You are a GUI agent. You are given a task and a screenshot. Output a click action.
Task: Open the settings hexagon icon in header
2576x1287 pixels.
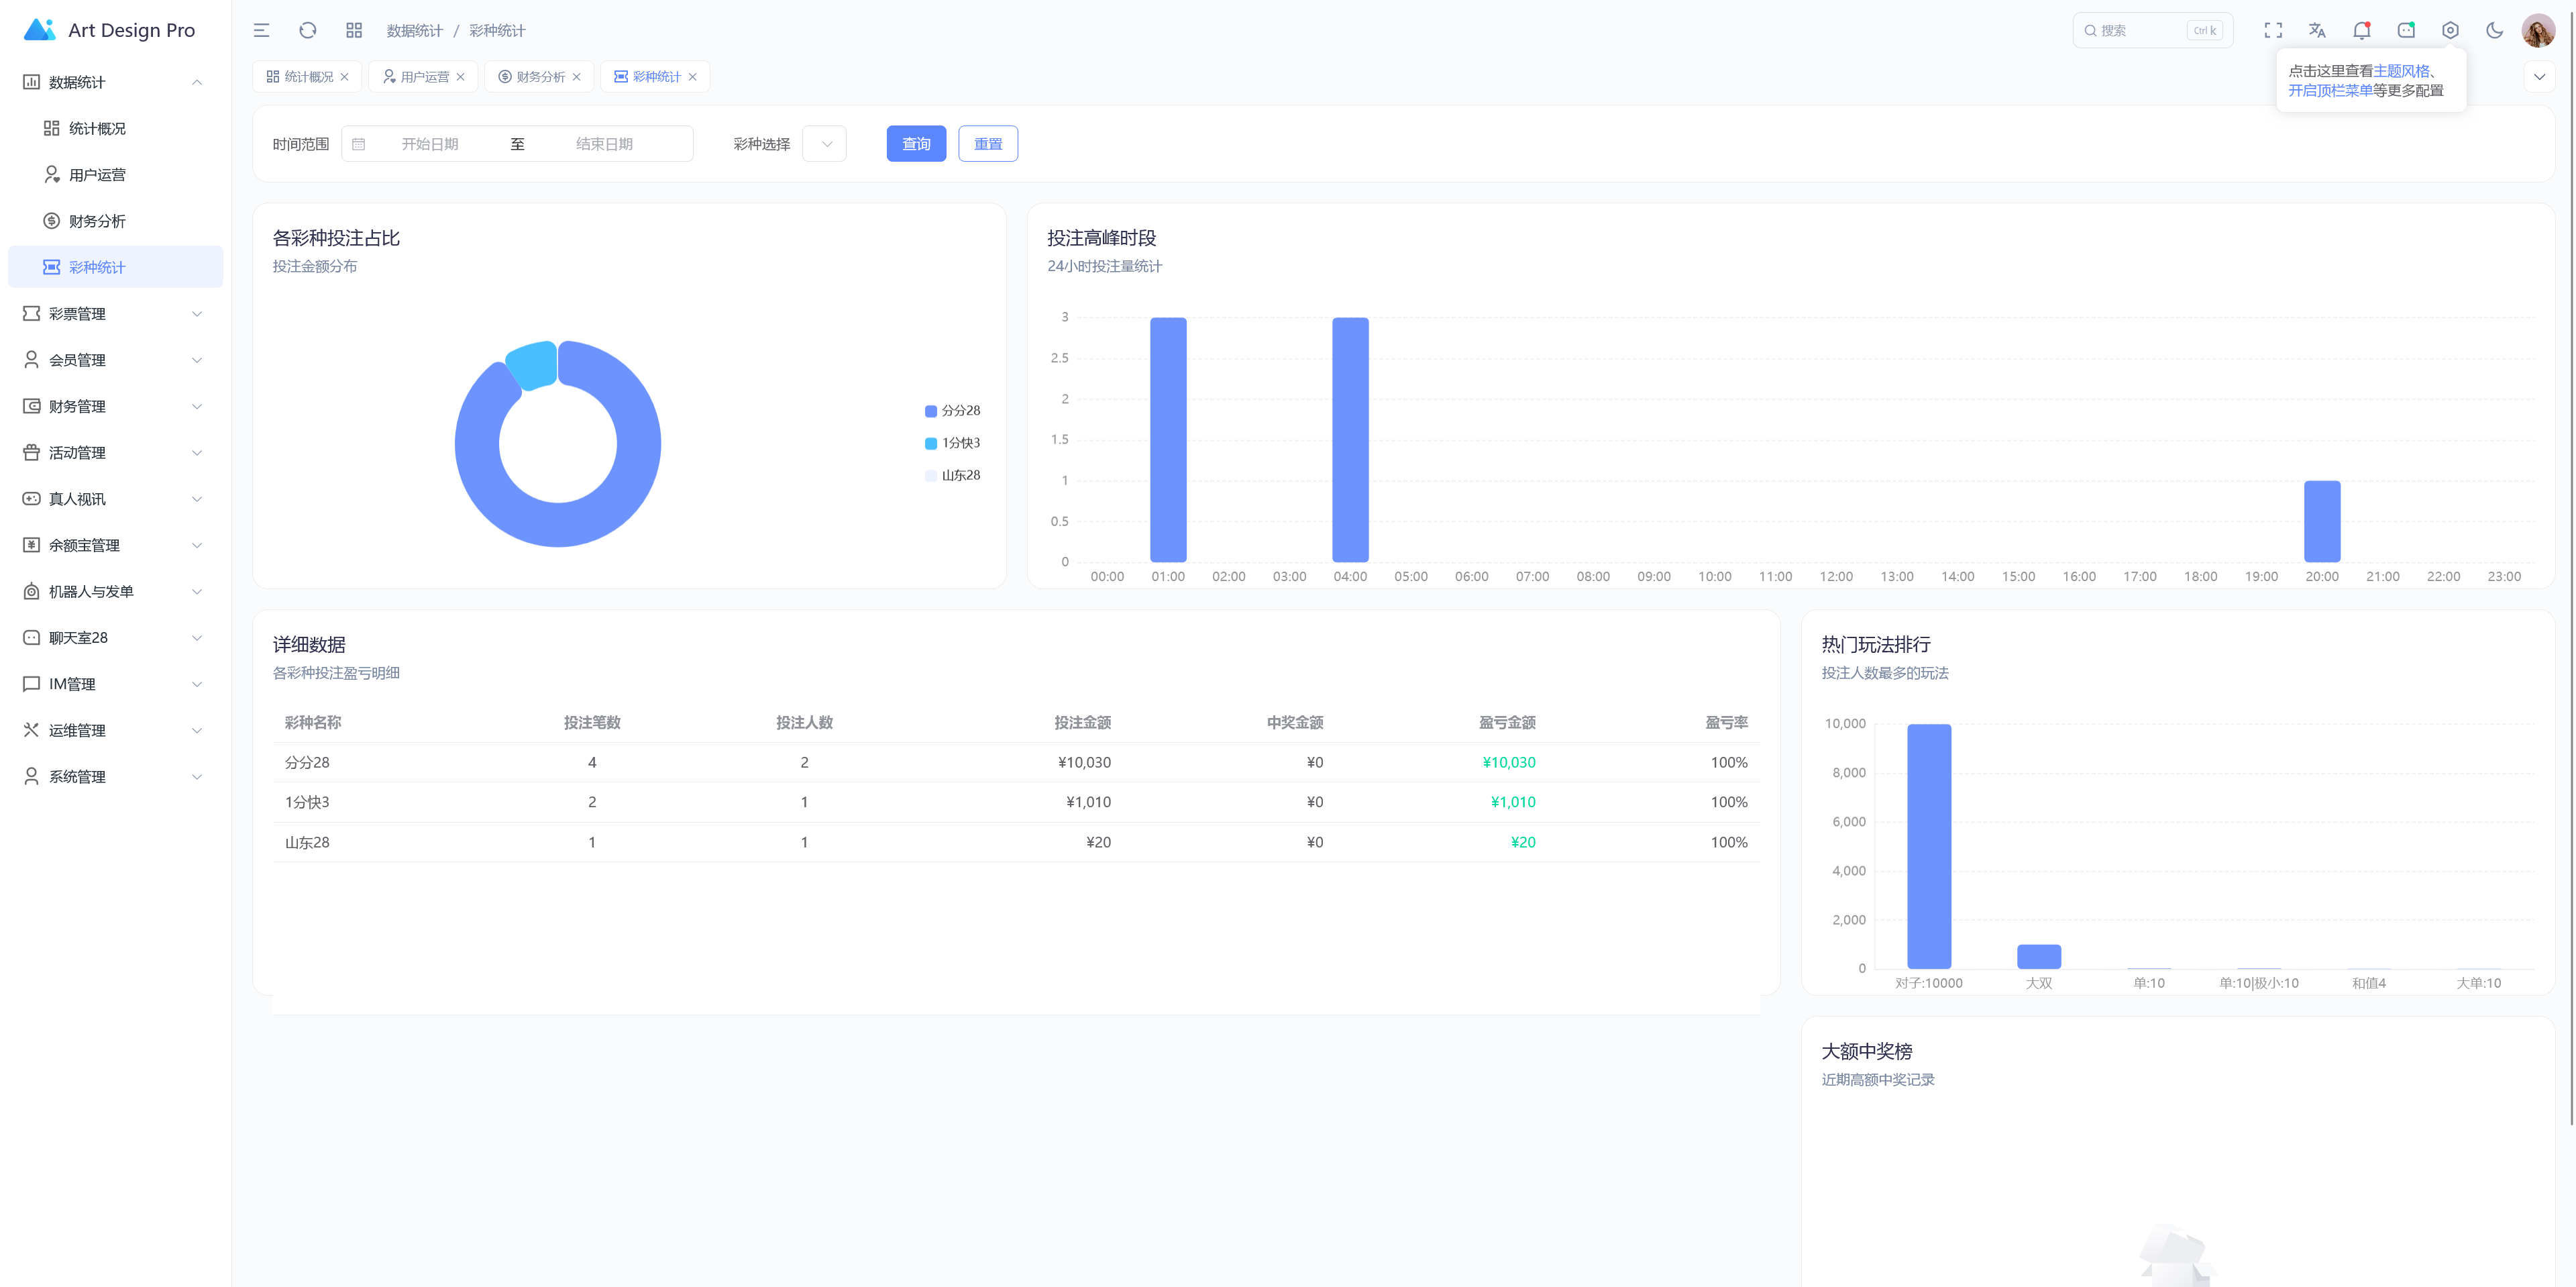(2450, 30)
